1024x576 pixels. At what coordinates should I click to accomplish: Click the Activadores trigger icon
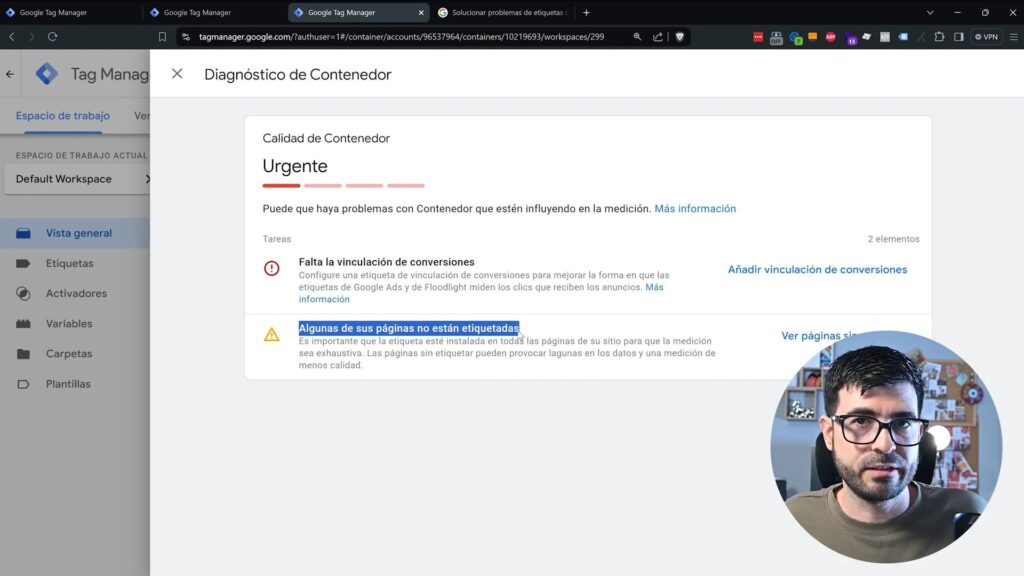pyautogui.click(x=23, y=293)
